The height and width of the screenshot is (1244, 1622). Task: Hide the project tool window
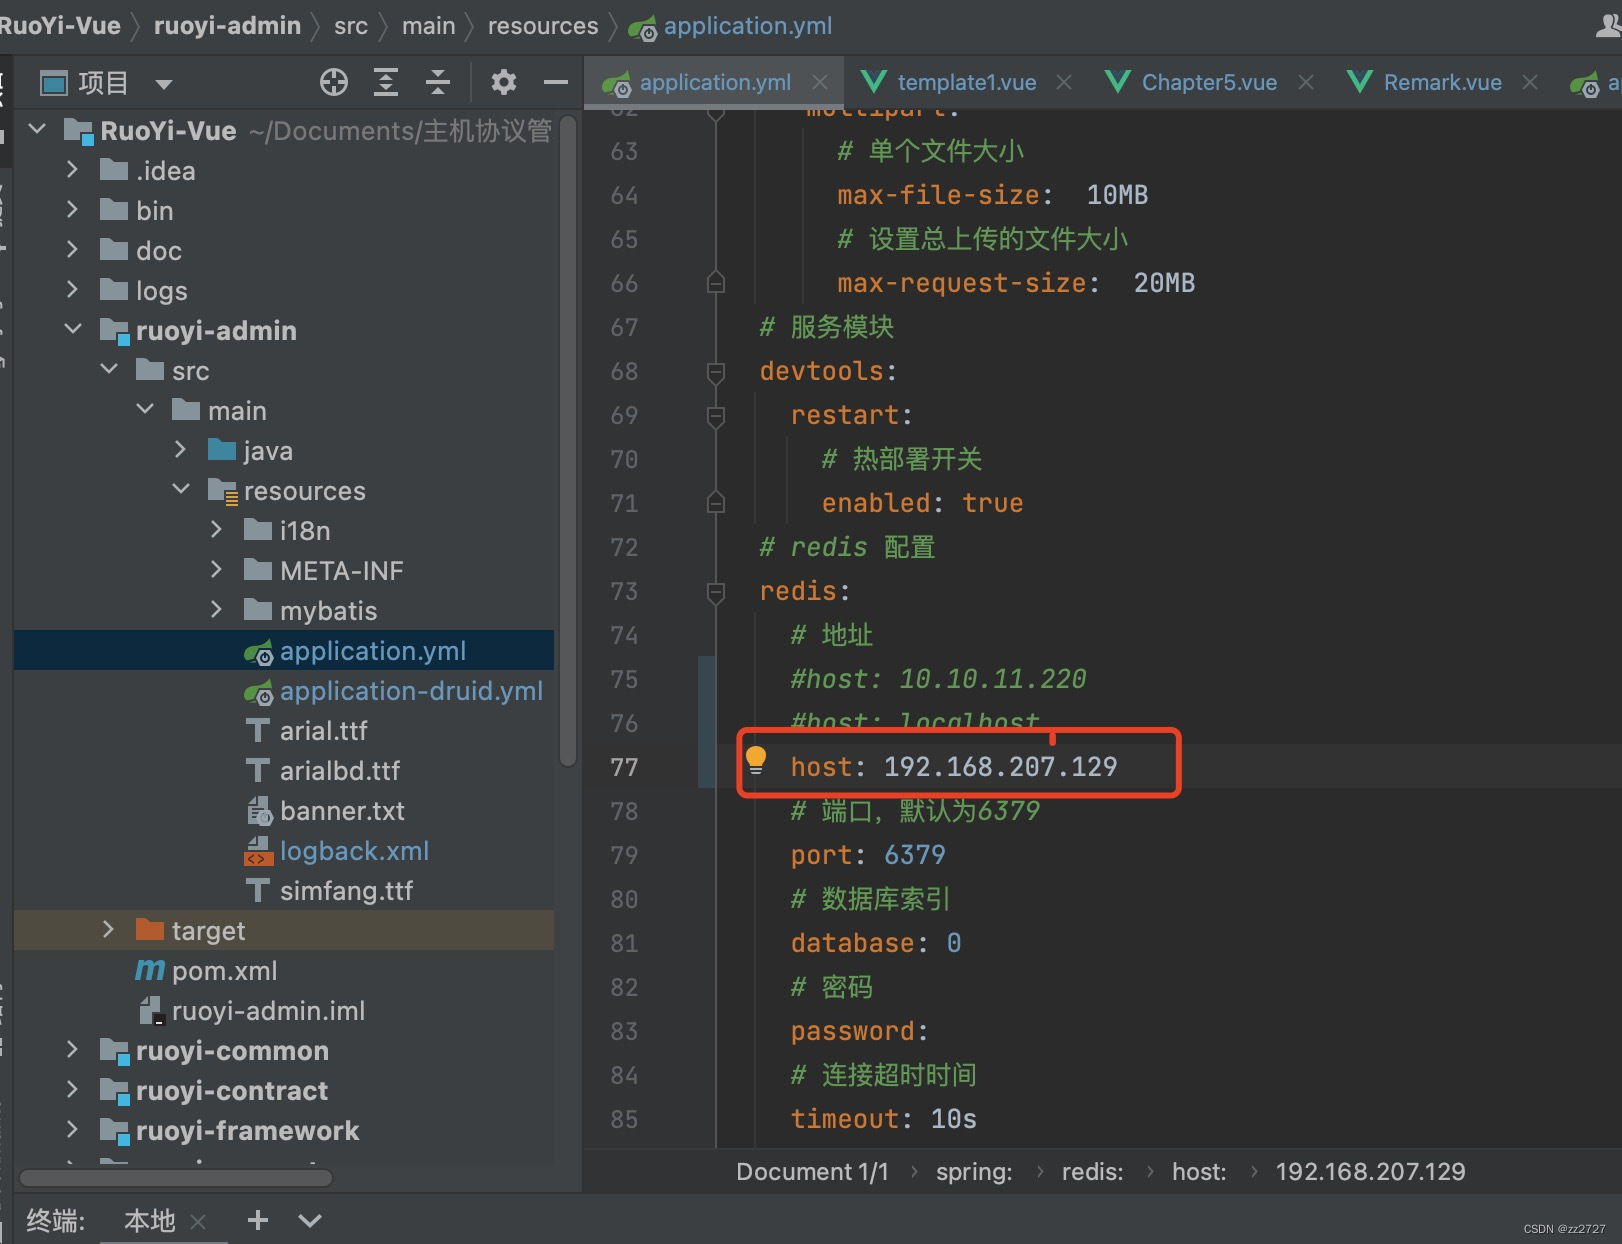click(x=556, y=82)
